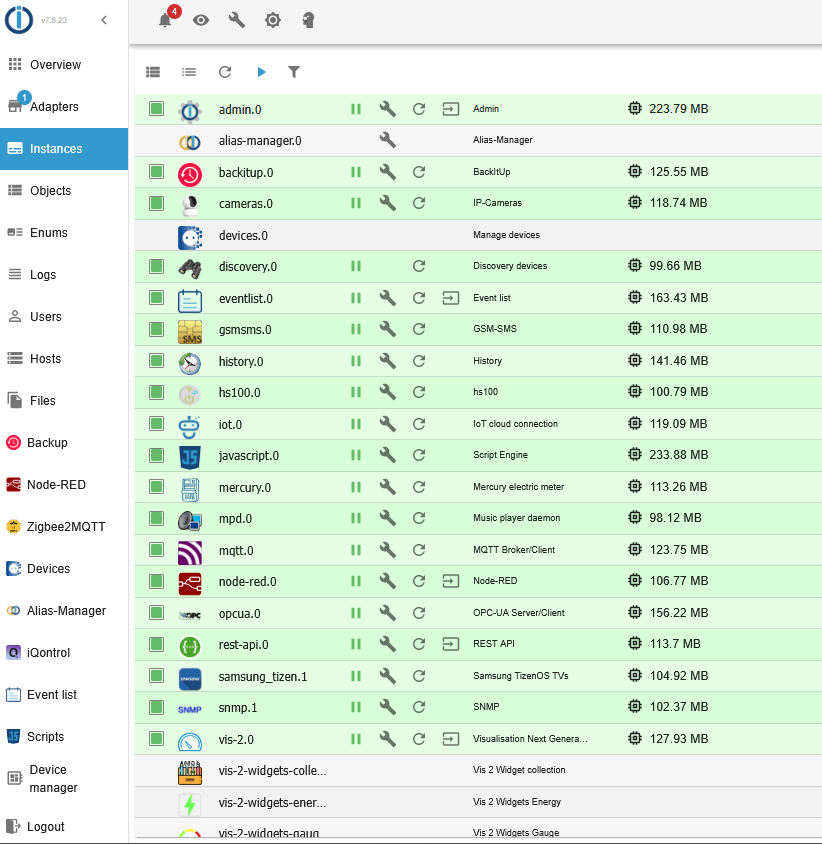Switch to the table list view
This screenshot has width=822, height=844.
click(153, 72)
